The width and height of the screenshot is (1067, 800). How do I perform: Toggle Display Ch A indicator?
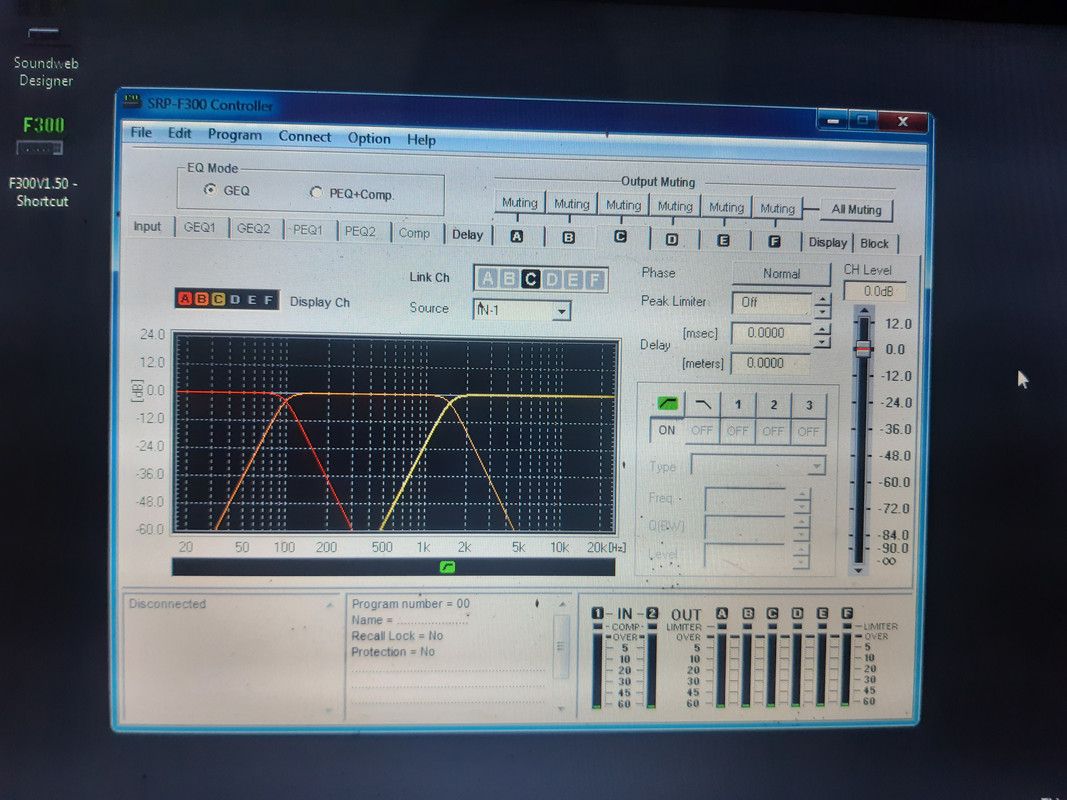(x=185, y=298)
